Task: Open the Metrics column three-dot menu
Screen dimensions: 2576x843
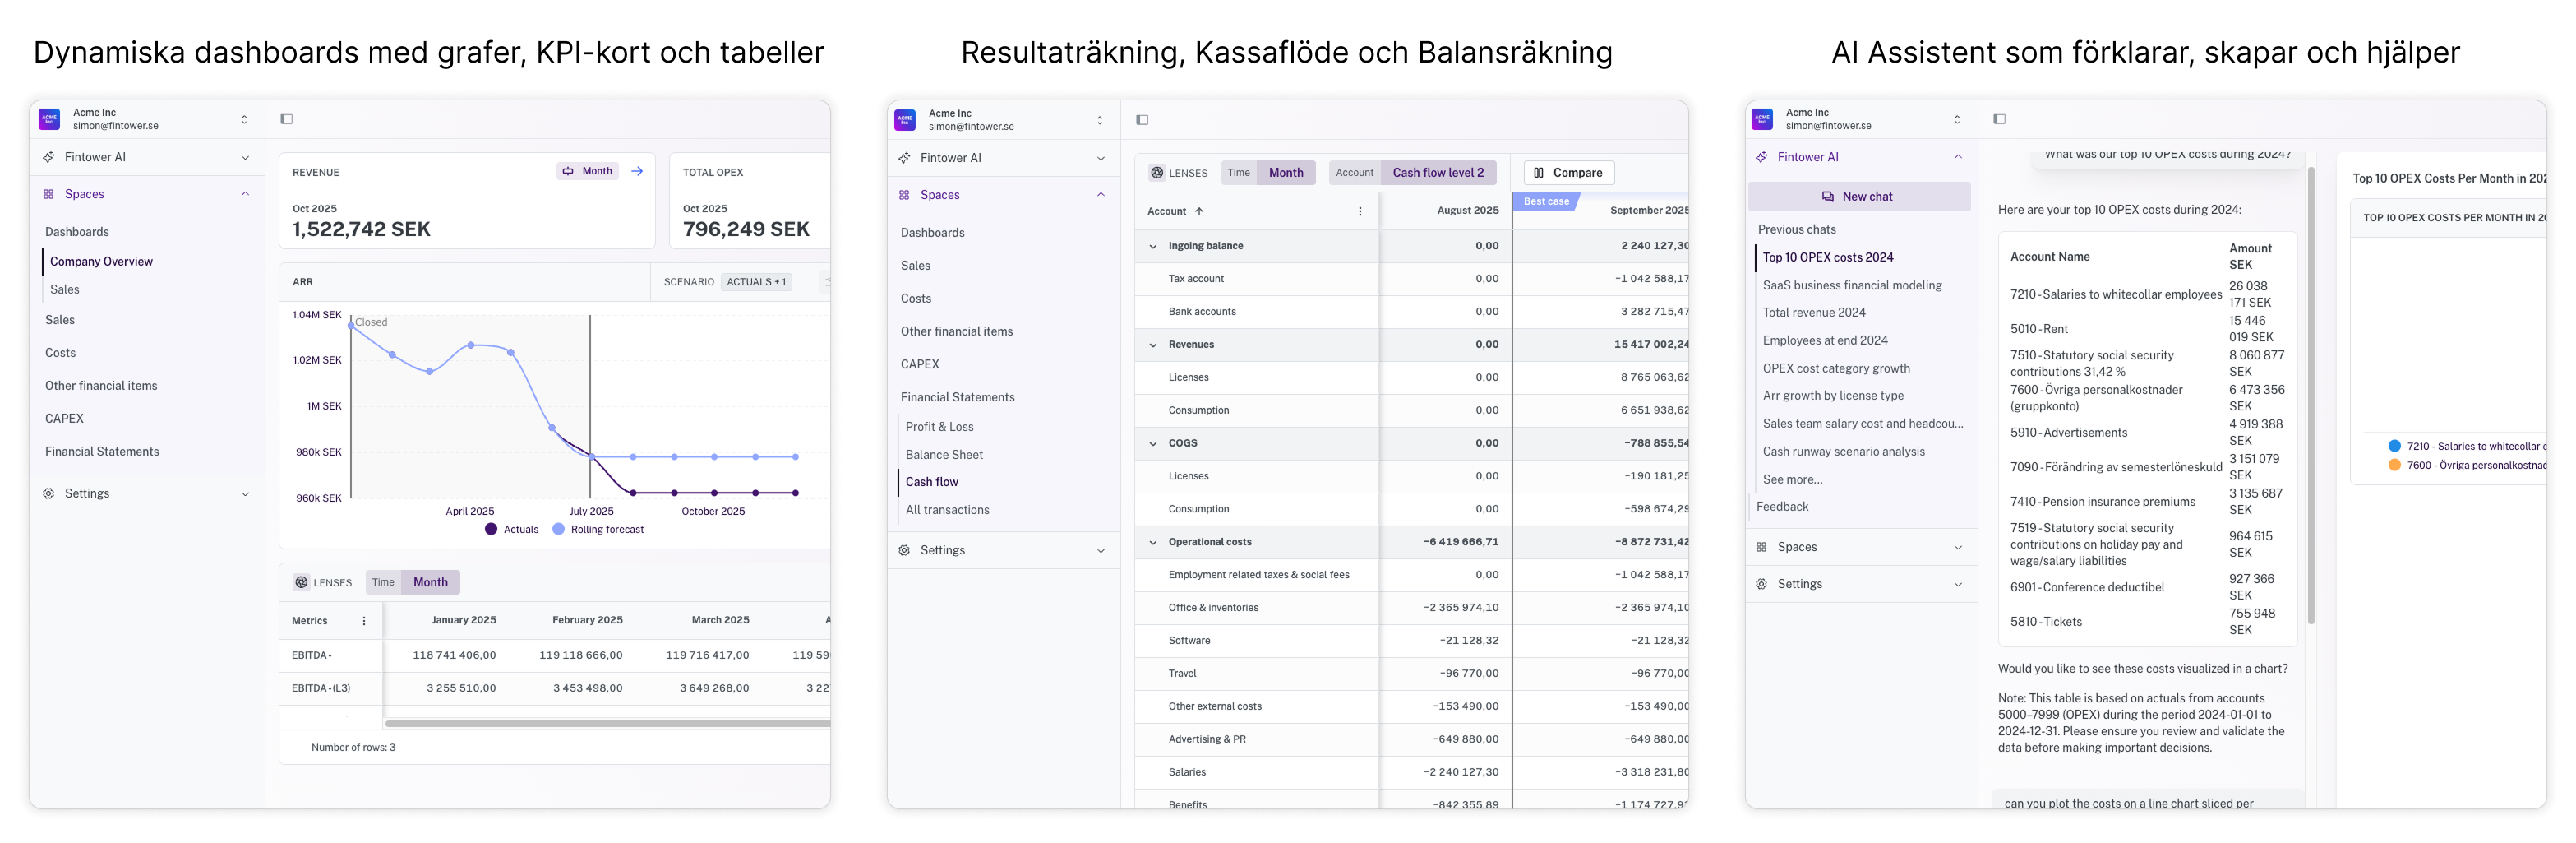Action: (x=364, y=621)
